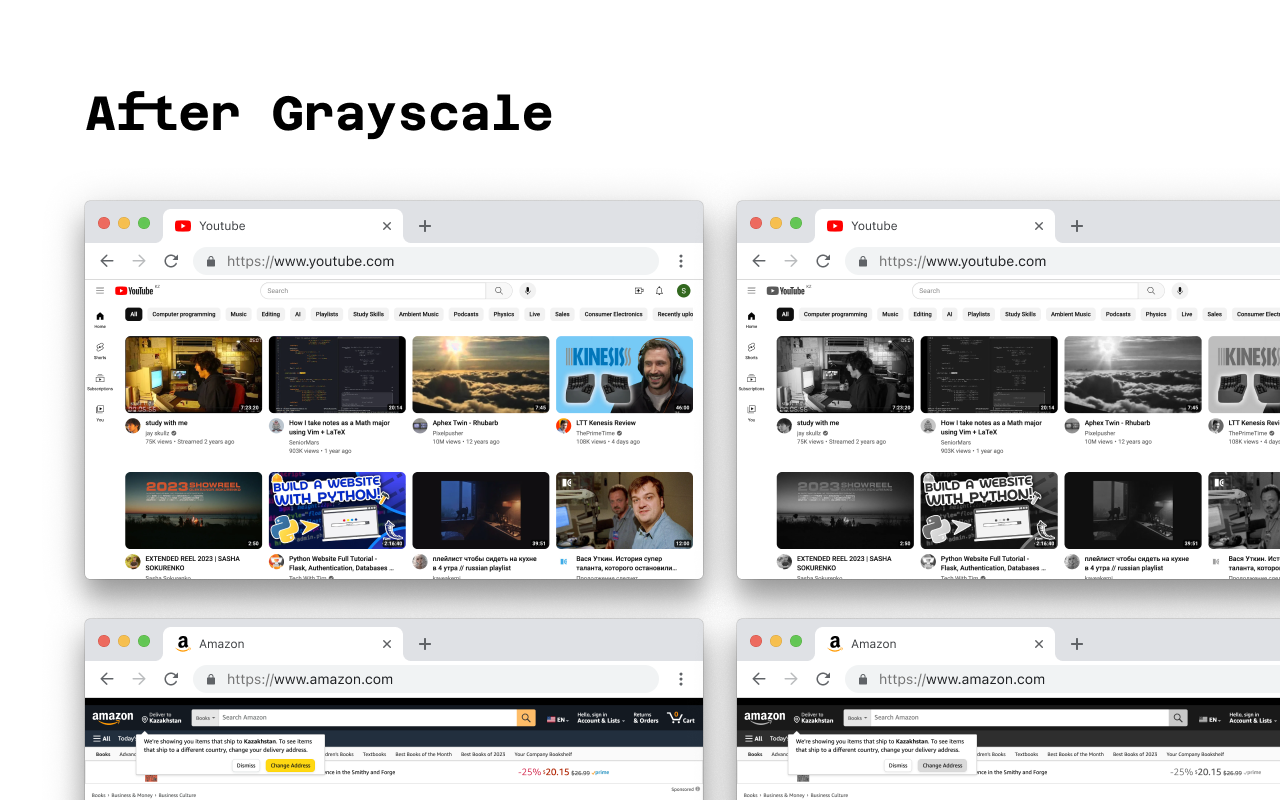Click the Create video icon on YouTube

click(639, 290)
